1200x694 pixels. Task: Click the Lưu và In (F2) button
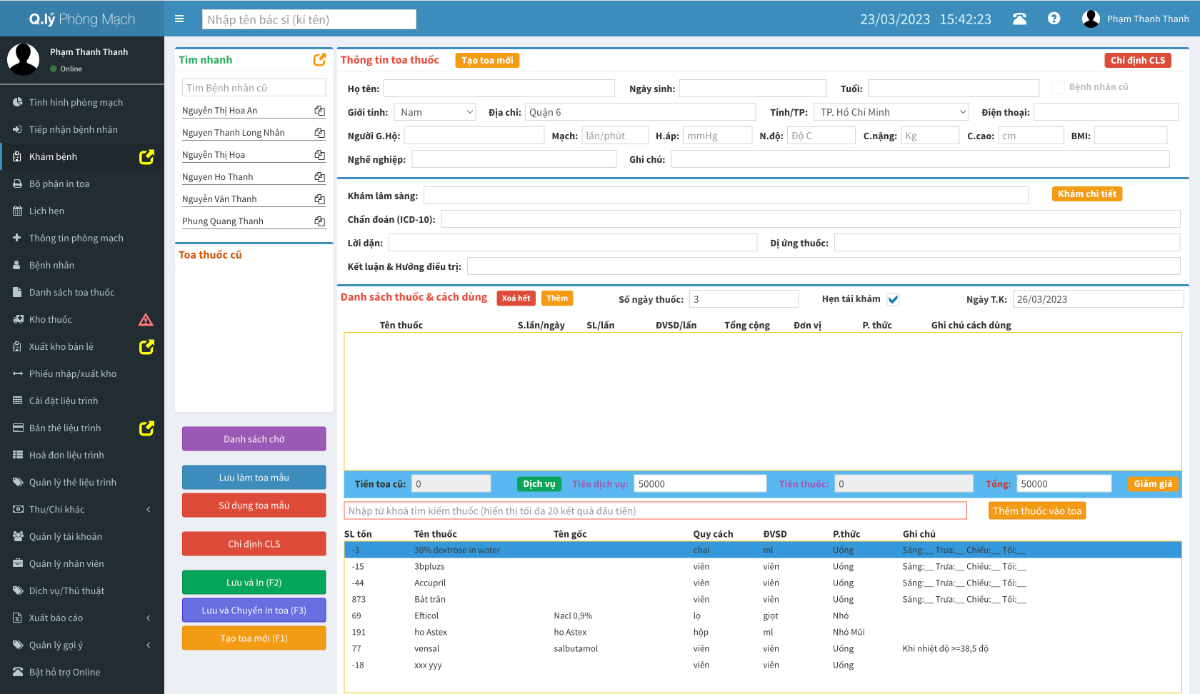point(253,581)
